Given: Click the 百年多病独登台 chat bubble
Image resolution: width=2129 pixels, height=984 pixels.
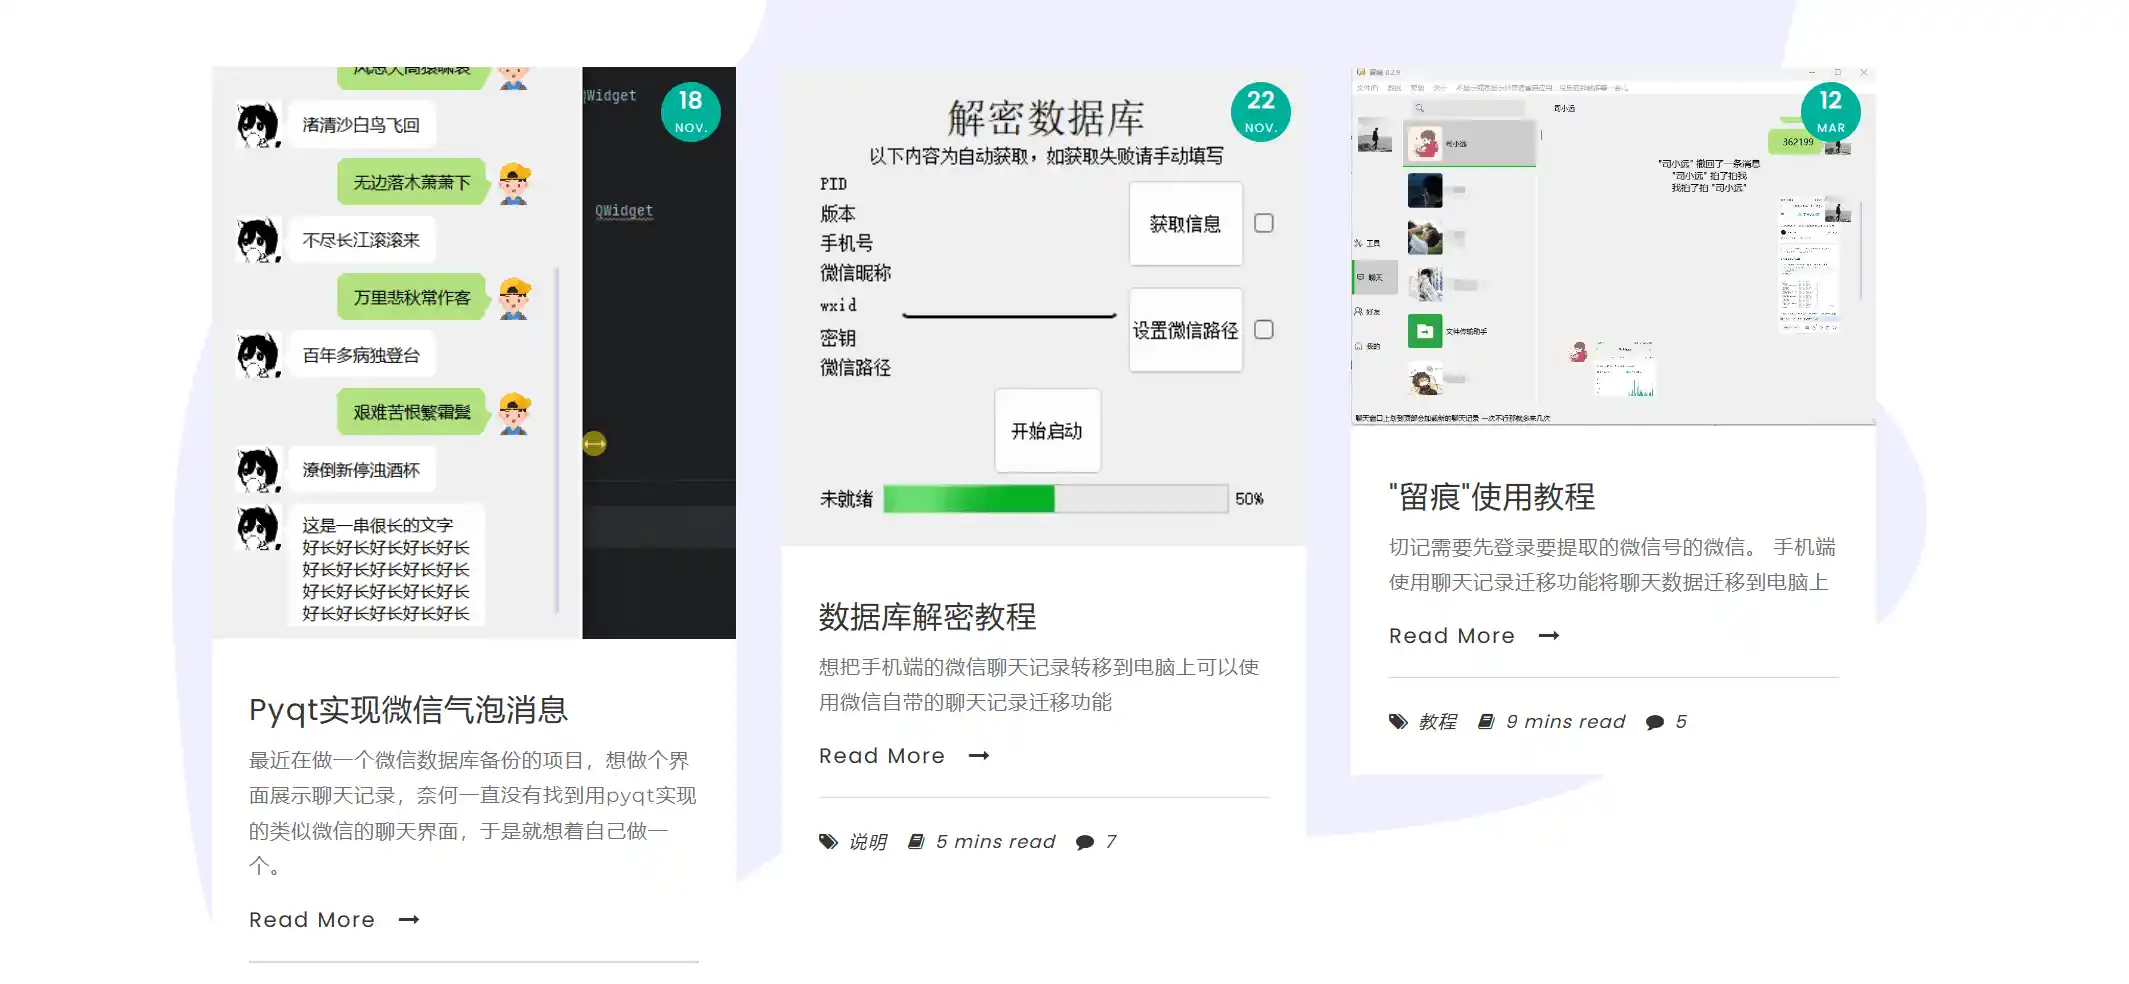Looking at the screenshot, I should [x=361, y=355].
